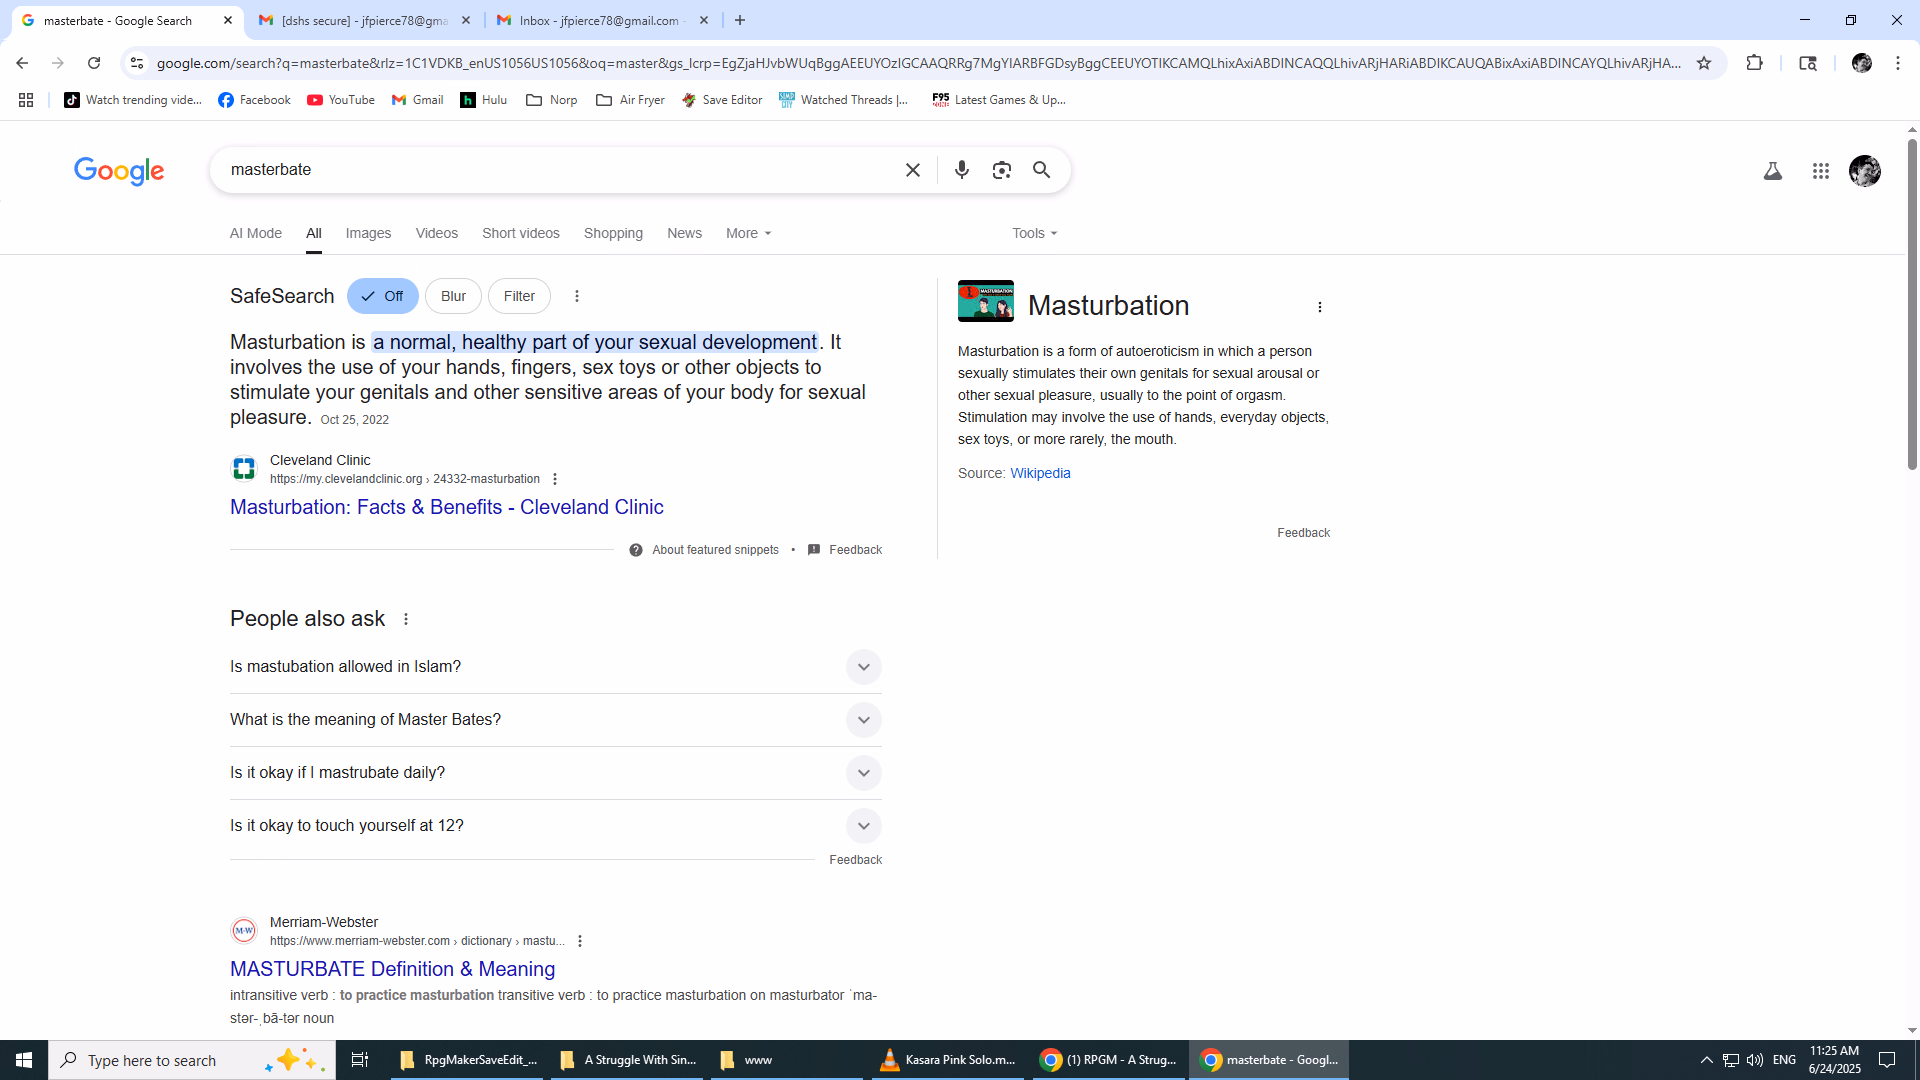Switch to Shopping tab

coord(613,233)
